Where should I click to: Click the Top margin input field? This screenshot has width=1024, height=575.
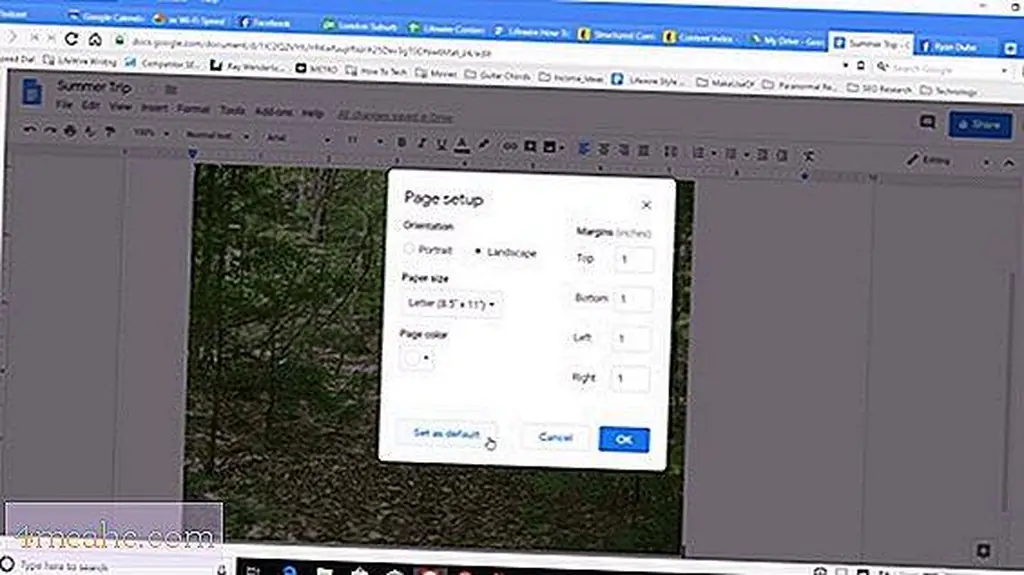coord(632,259)
